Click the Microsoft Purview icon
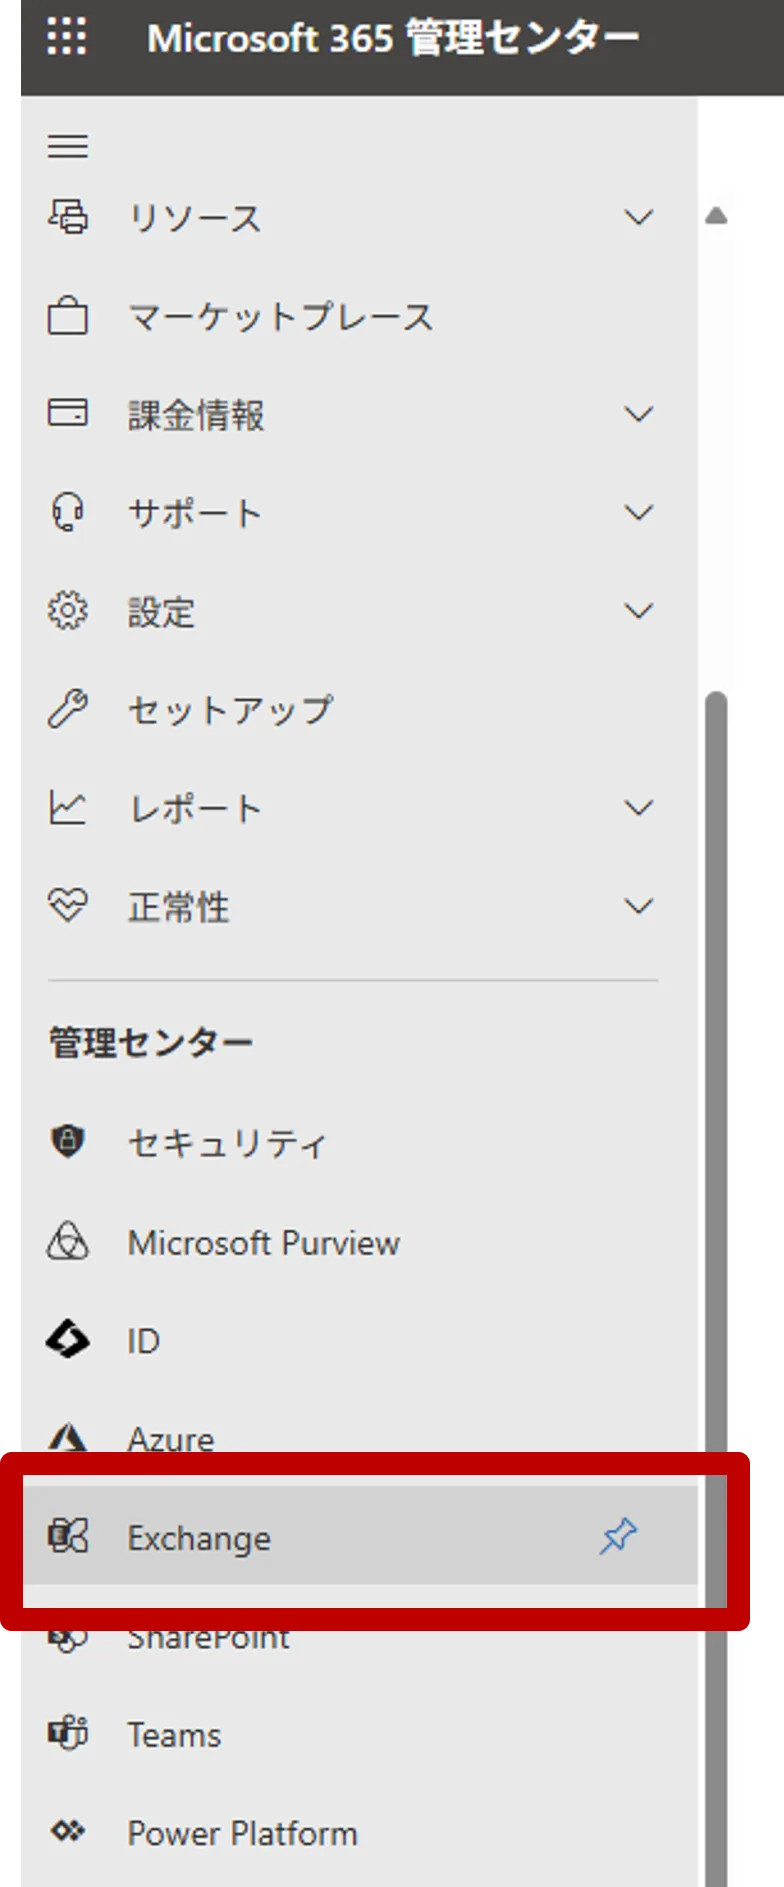 pyautogui.click(x=68, y=1242)
